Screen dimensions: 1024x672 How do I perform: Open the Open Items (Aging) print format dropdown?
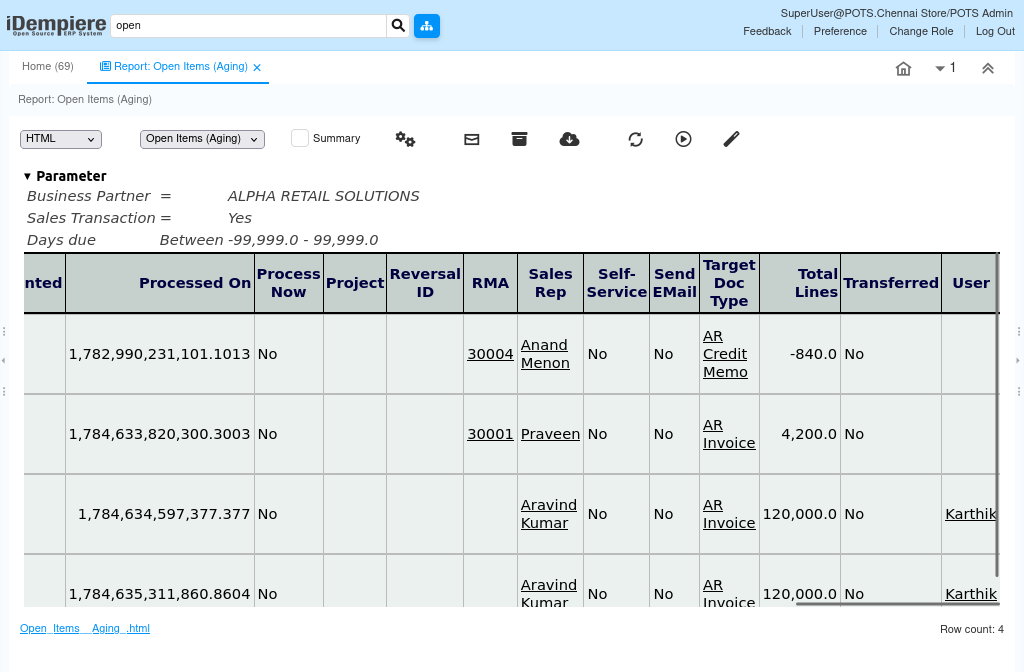coord(202,139)
